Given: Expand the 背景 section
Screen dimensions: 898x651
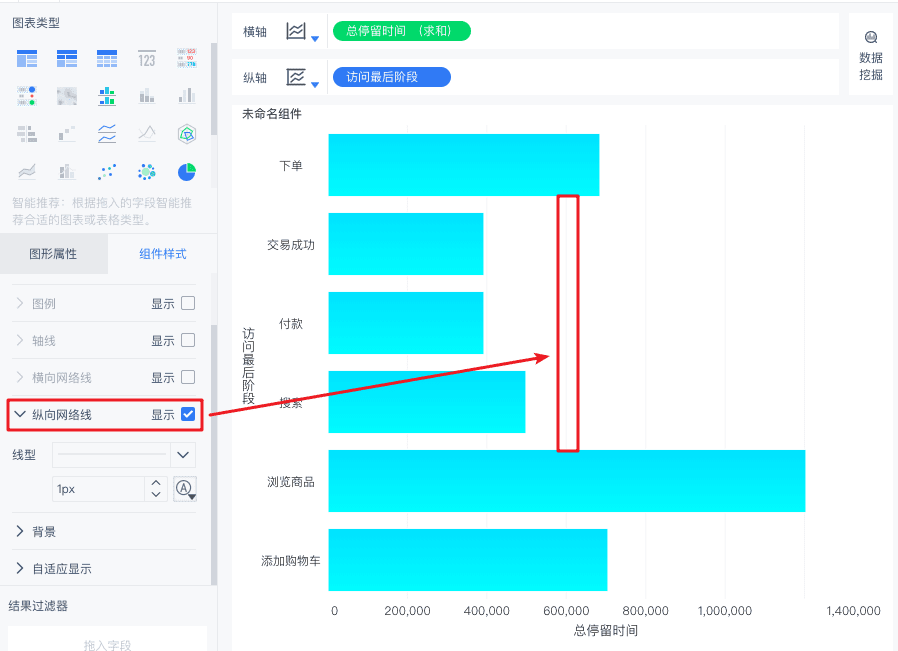Looking at the screenshot, I should (20, 531).
